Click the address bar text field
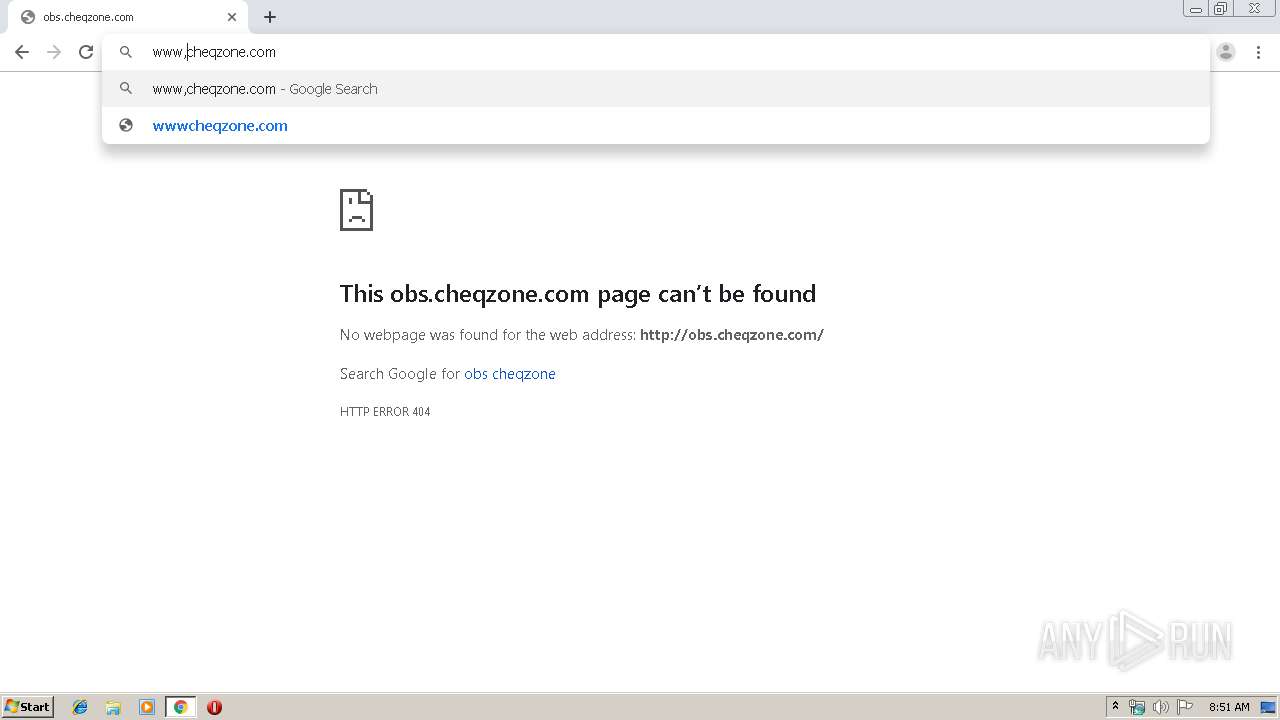This screenshot has height=720, width=1280. point(655,52)
